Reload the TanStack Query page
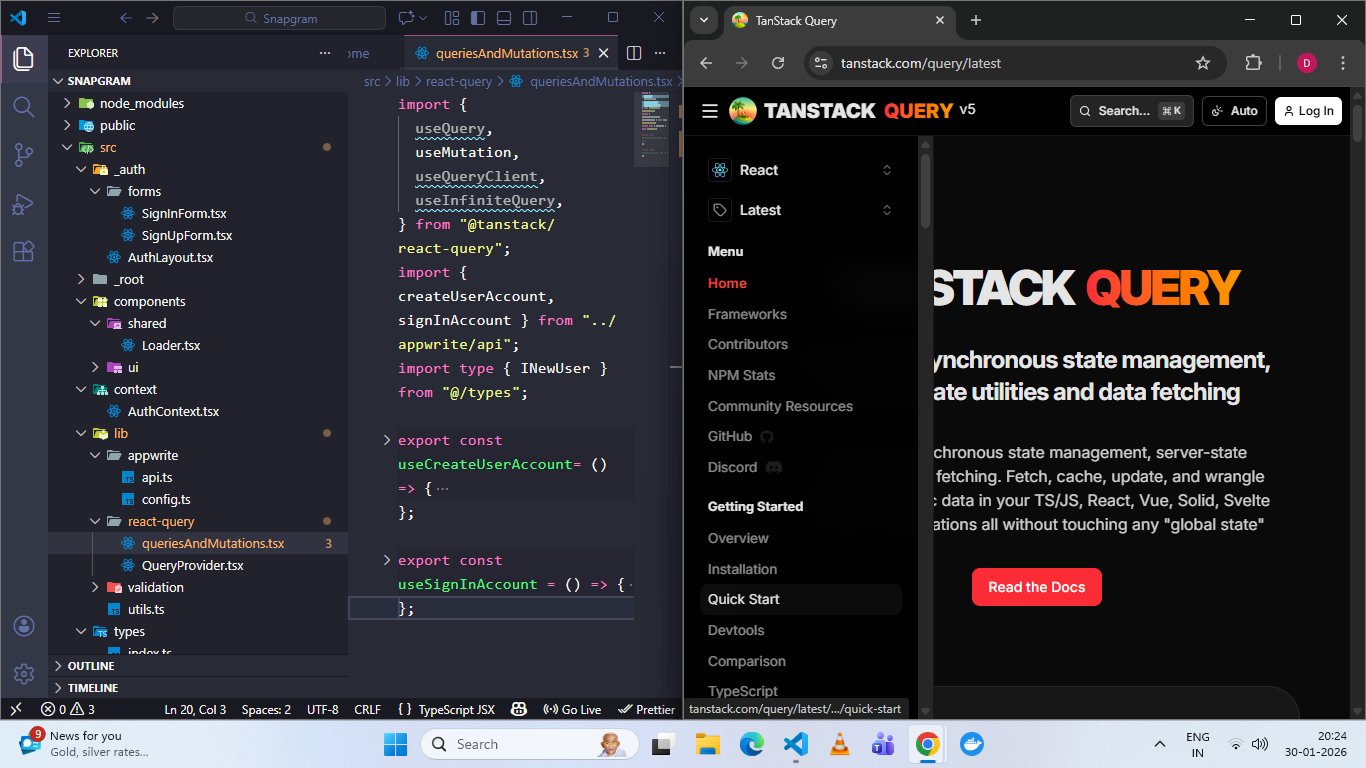 [x=778, y=63]
